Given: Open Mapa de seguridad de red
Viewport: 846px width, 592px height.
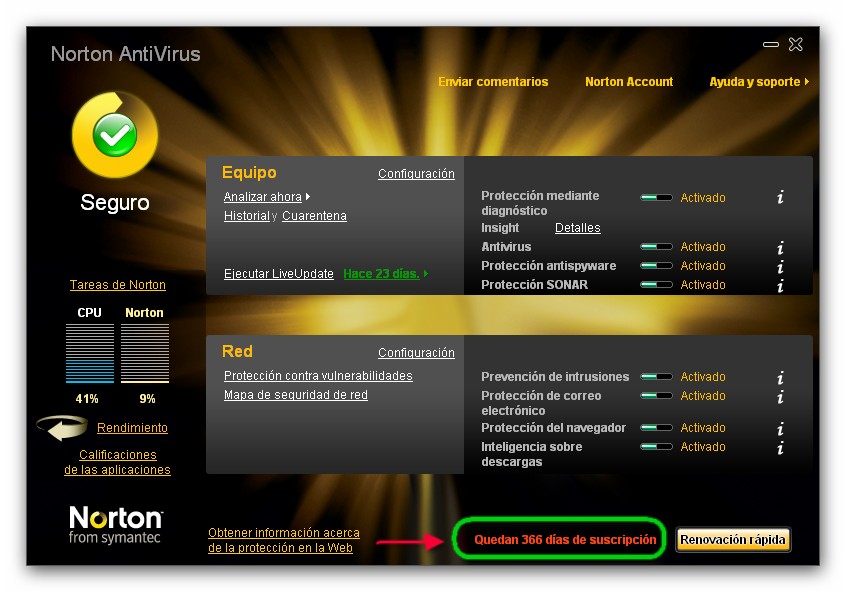Looking at the screenshot, I should tap(295, 395).
